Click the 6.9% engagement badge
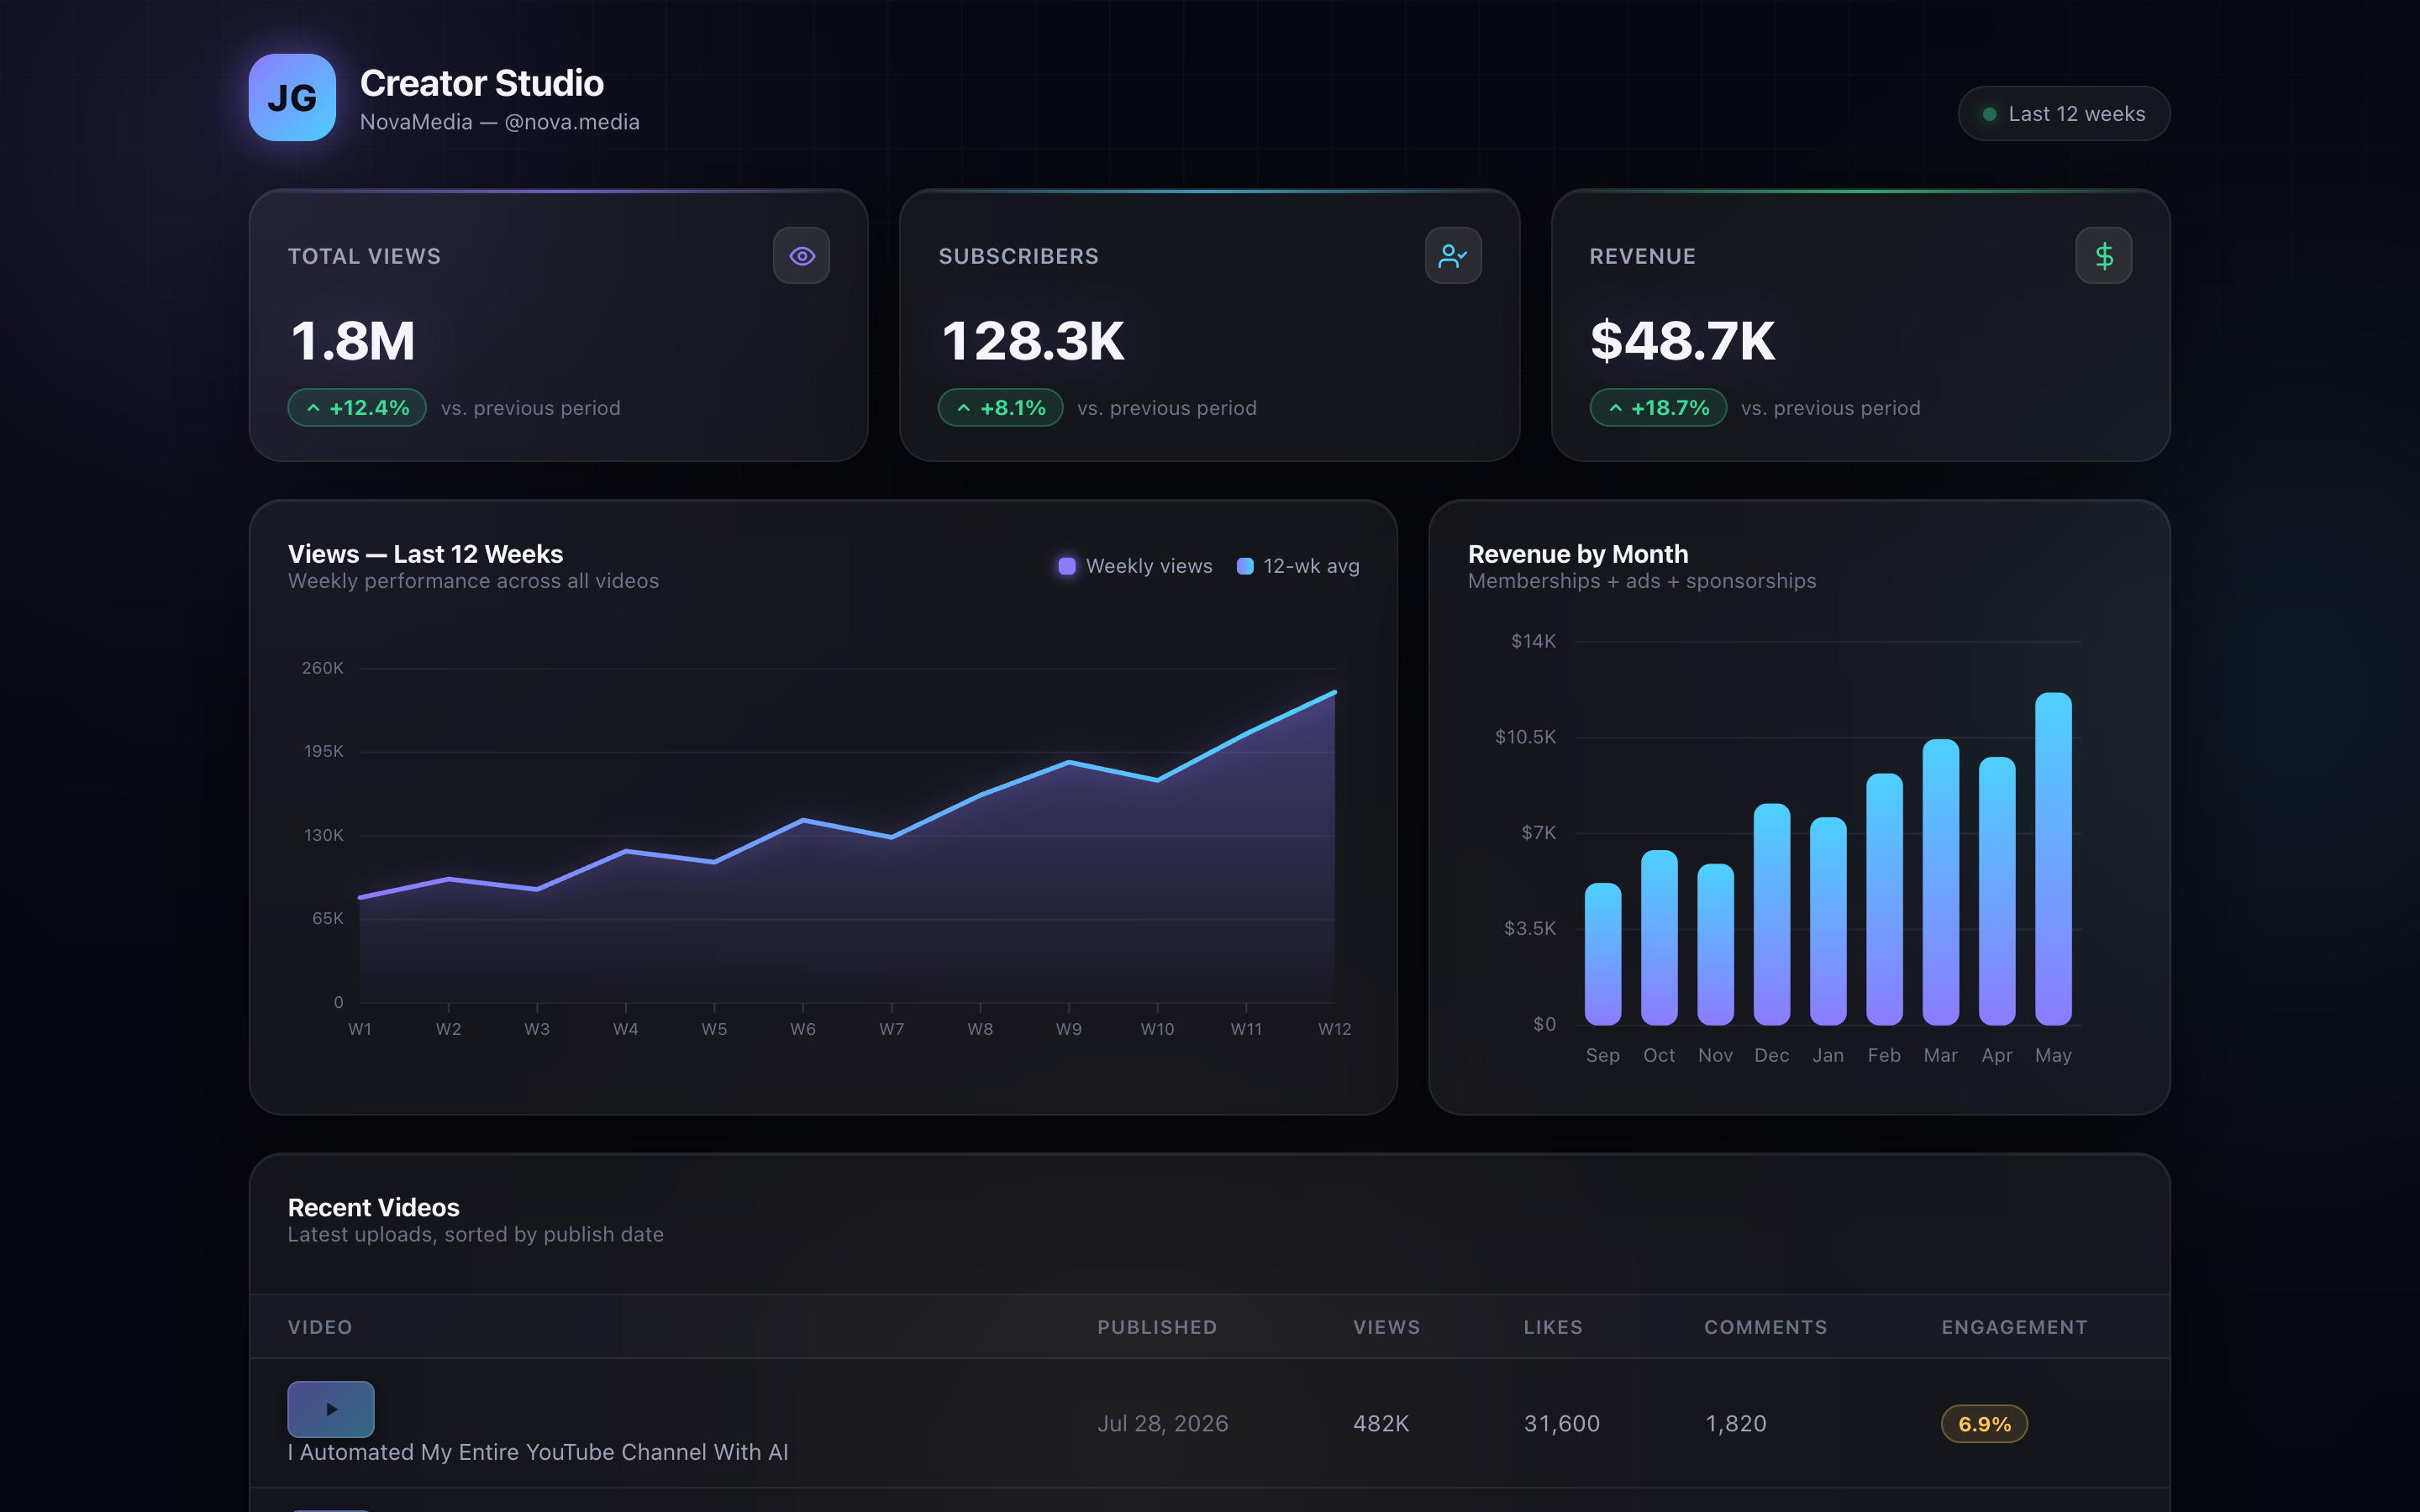 pos(1984,1424)
